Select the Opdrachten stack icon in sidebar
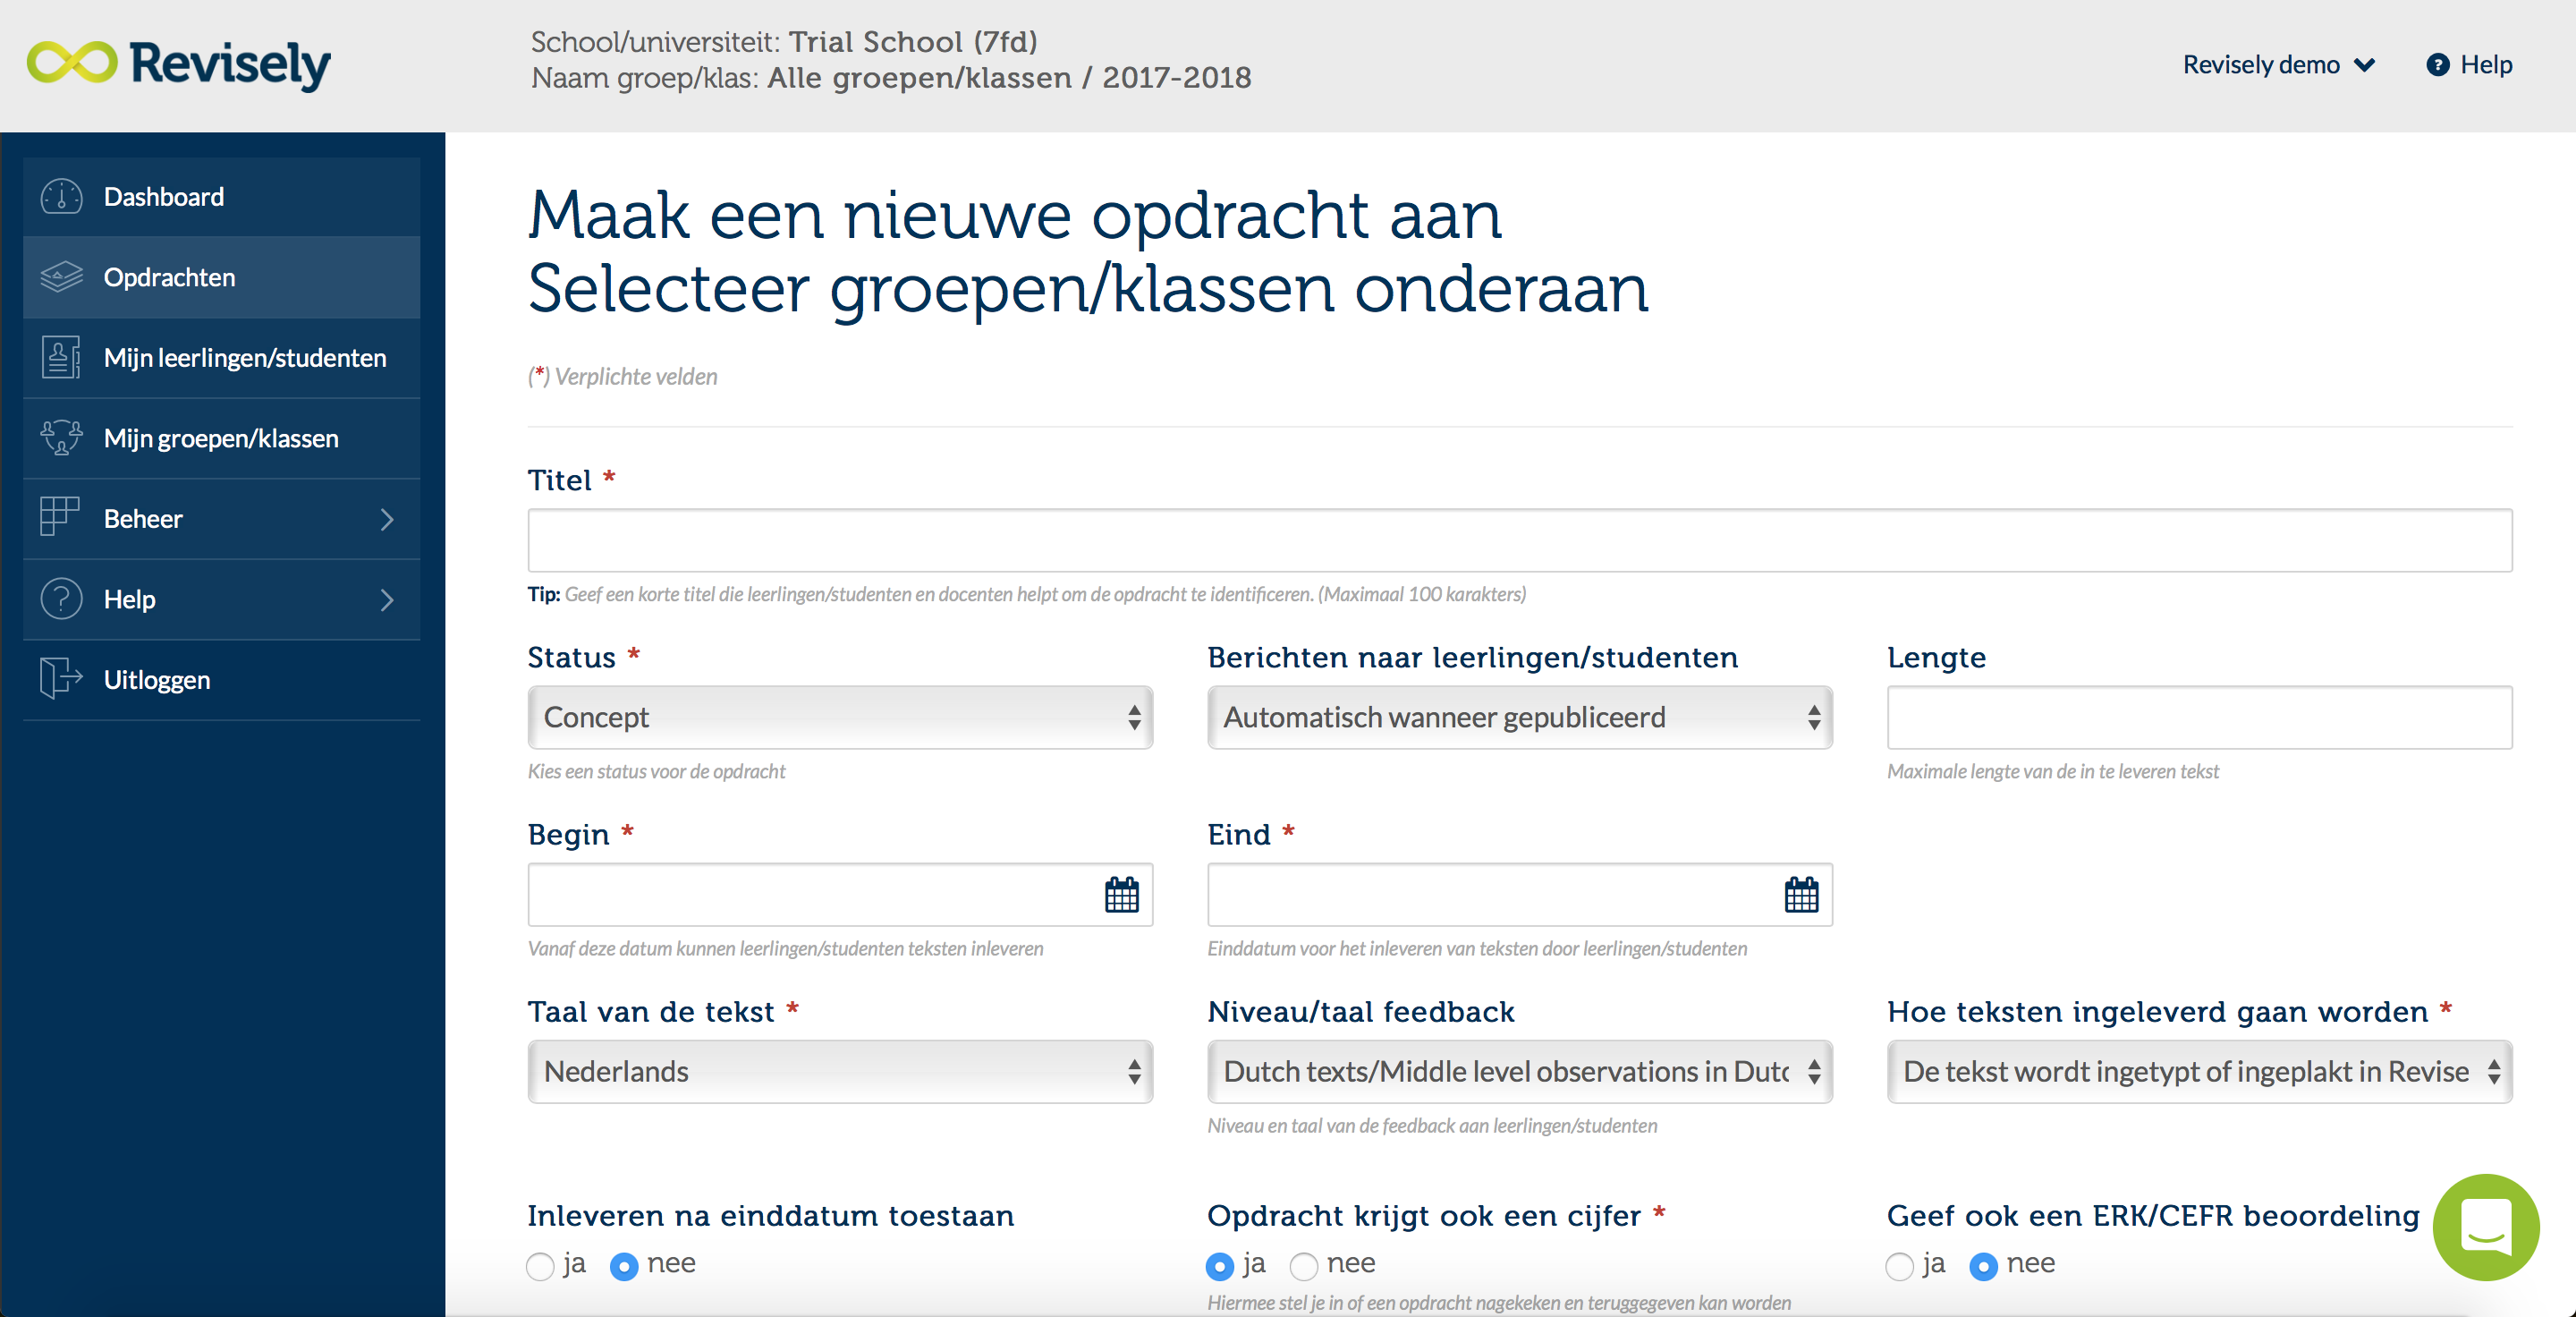The height and width of the screenshot is (1317, 2576). point(60,276)
